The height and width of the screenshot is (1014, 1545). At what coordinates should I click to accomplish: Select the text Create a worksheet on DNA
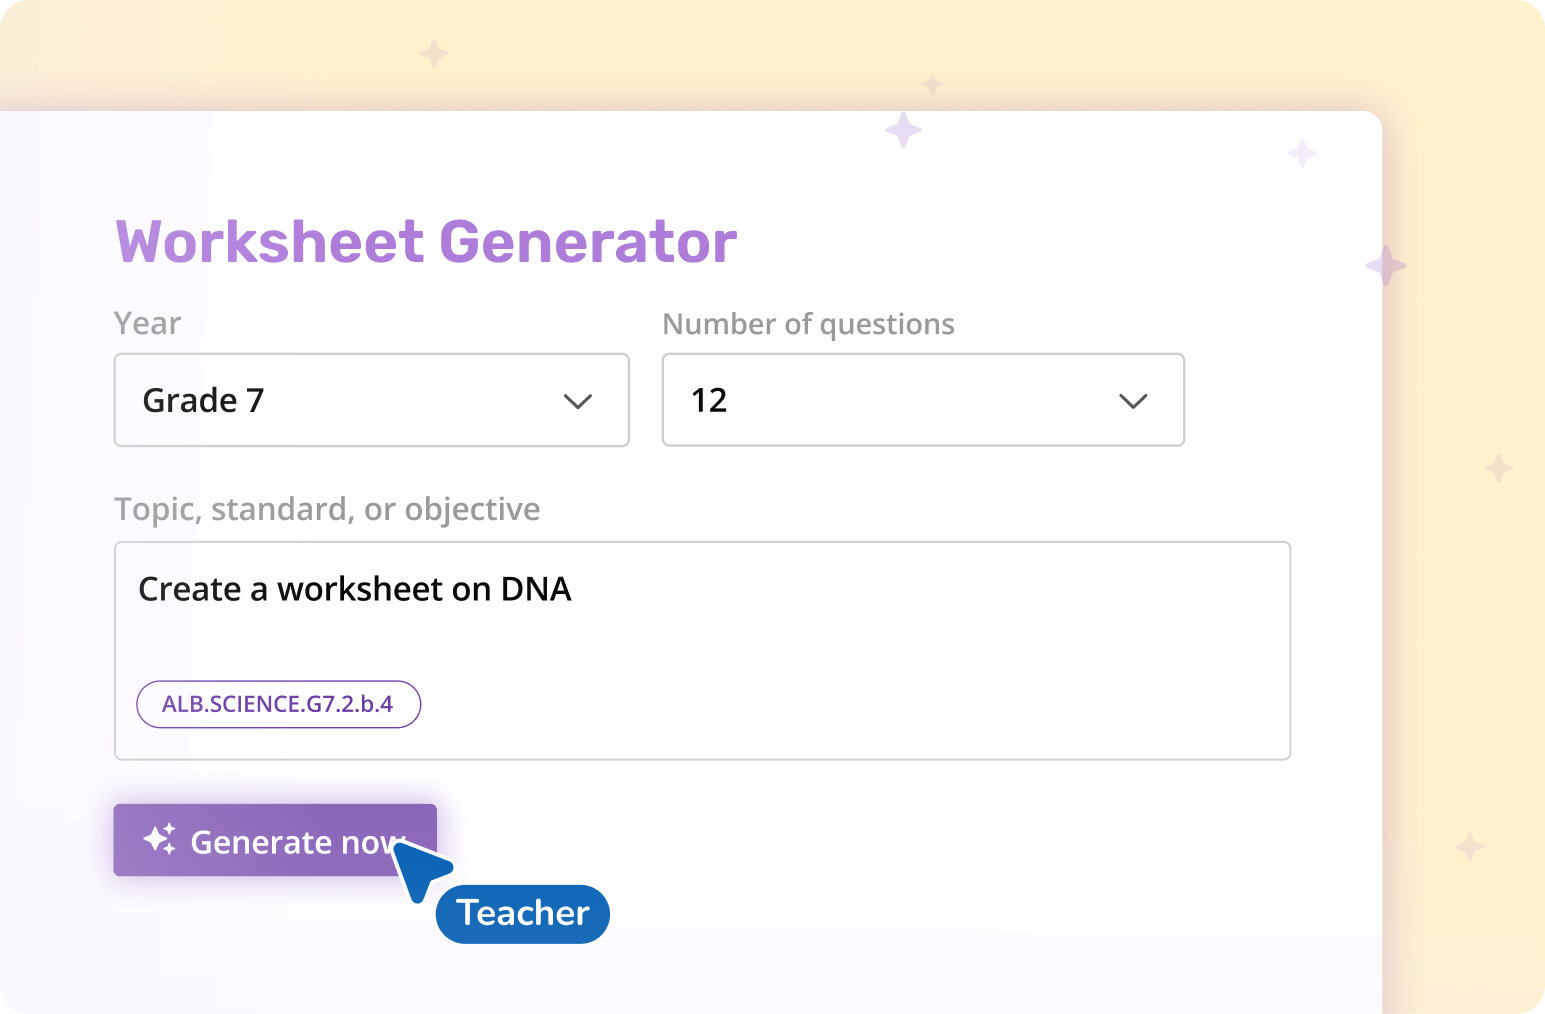pos(355,589)
